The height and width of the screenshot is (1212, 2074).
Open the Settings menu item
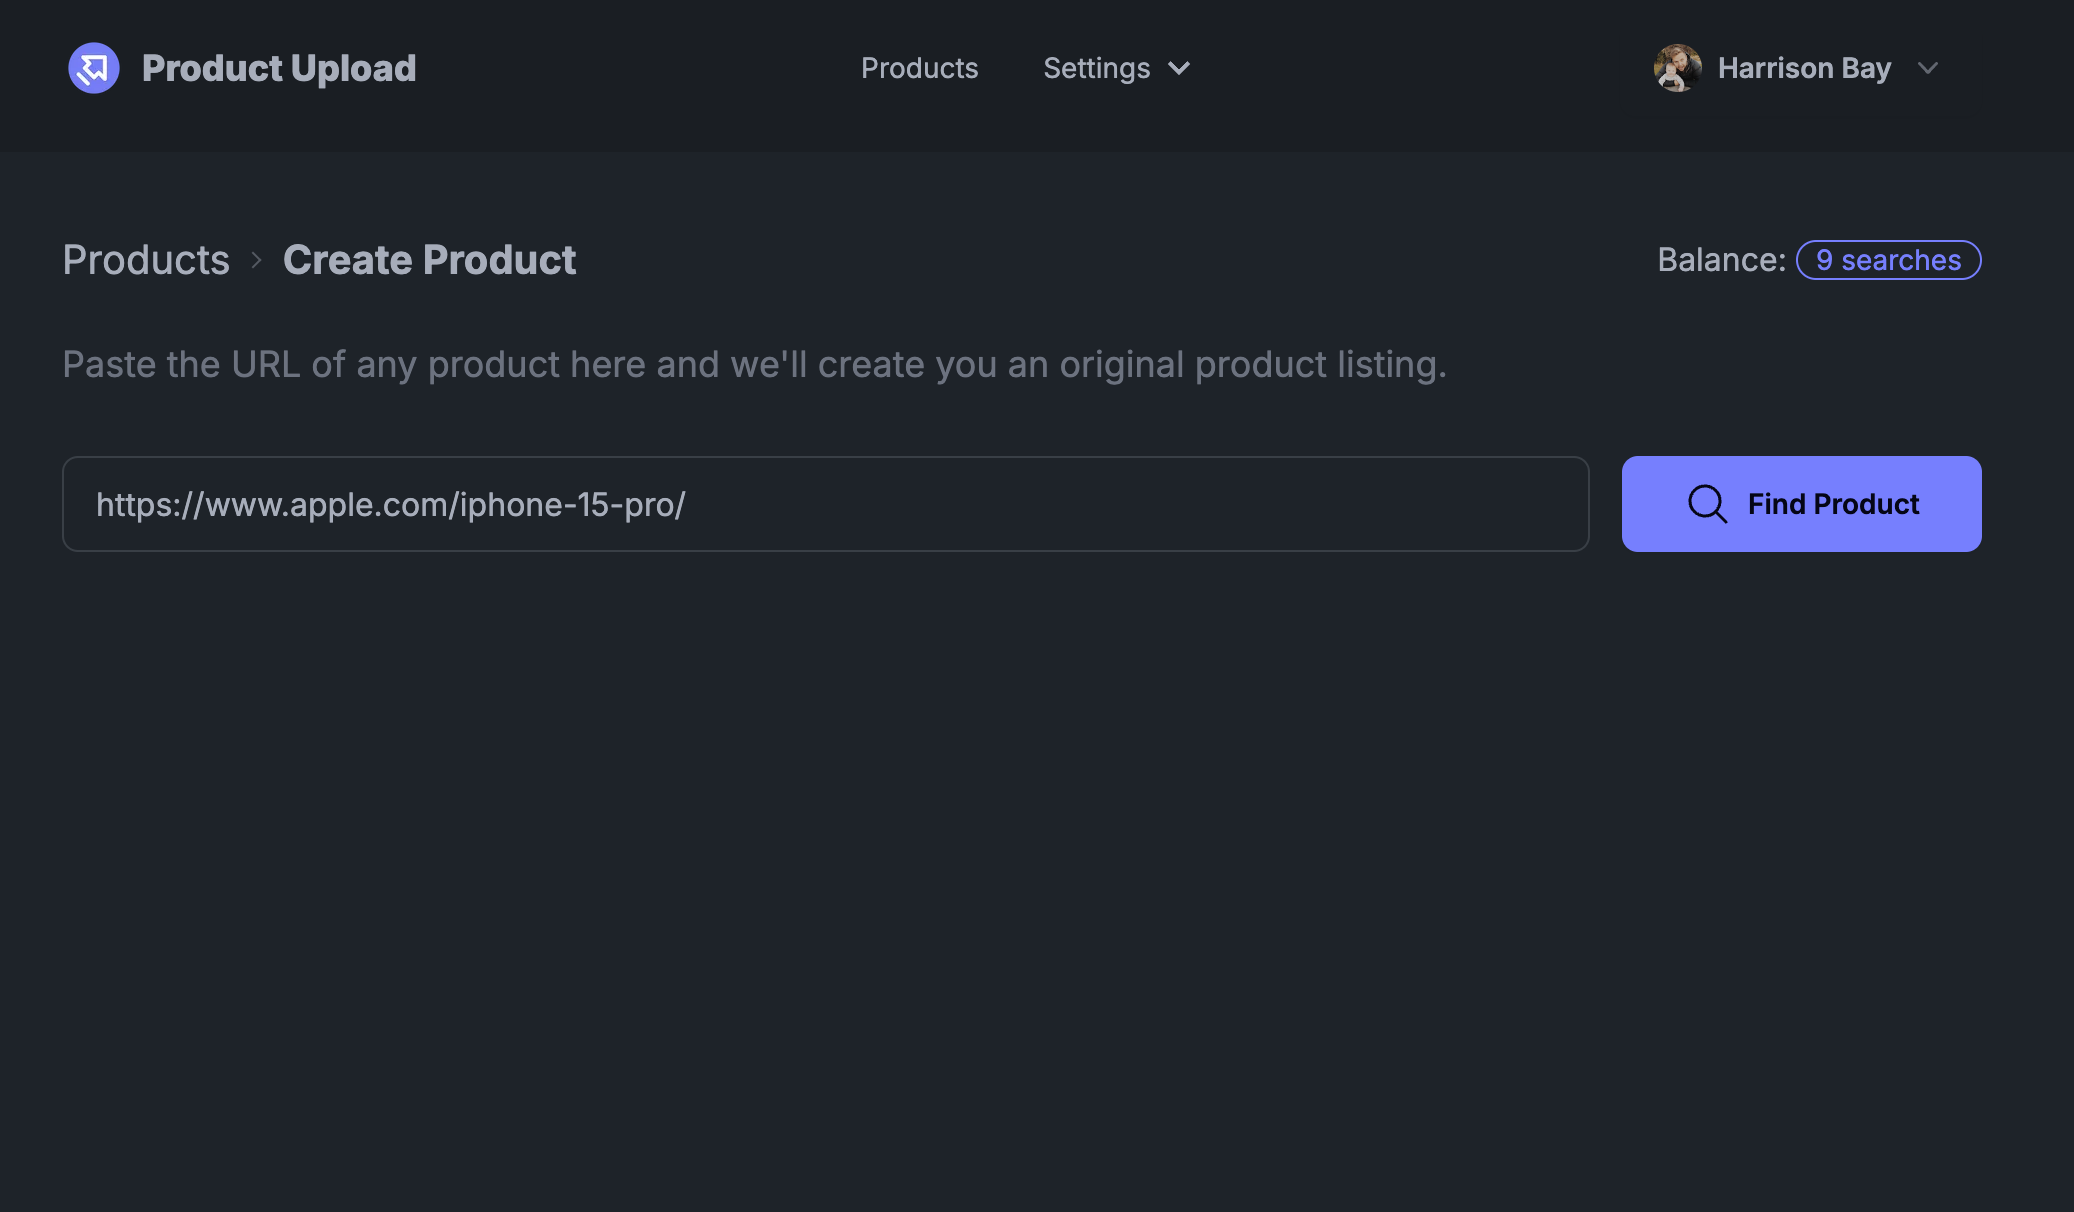coord(1097,68)
